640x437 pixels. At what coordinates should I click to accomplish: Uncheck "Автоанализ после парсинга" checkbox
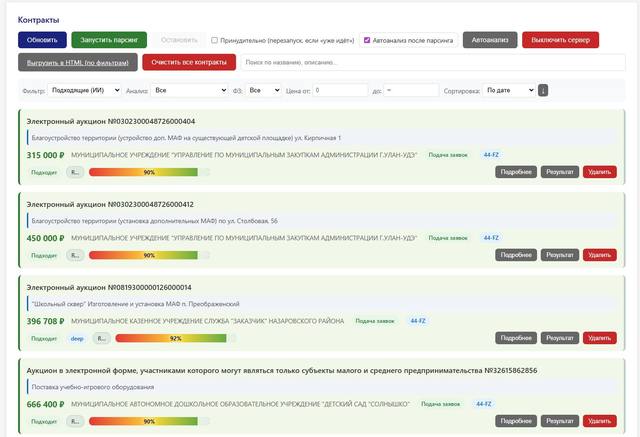pyautogui.click(x=366, y=40)
